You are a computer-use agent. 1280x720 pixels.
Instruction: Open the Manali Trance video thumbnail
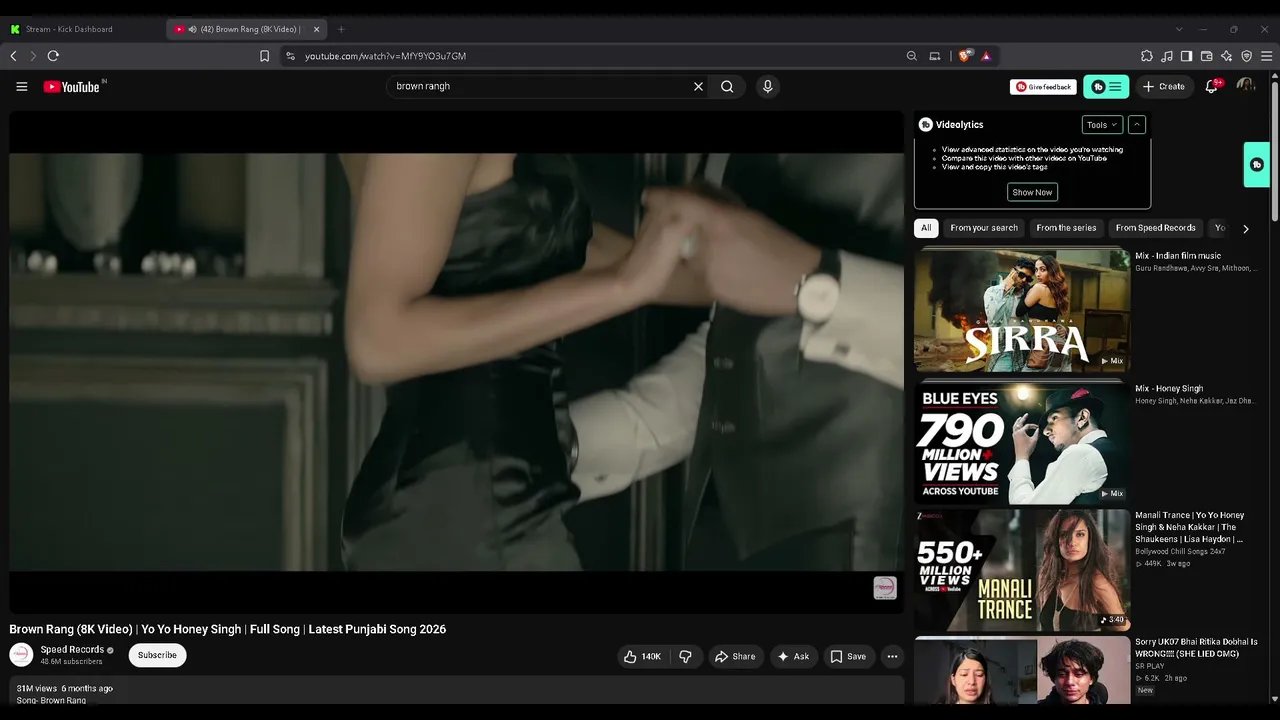(1022, 570)
